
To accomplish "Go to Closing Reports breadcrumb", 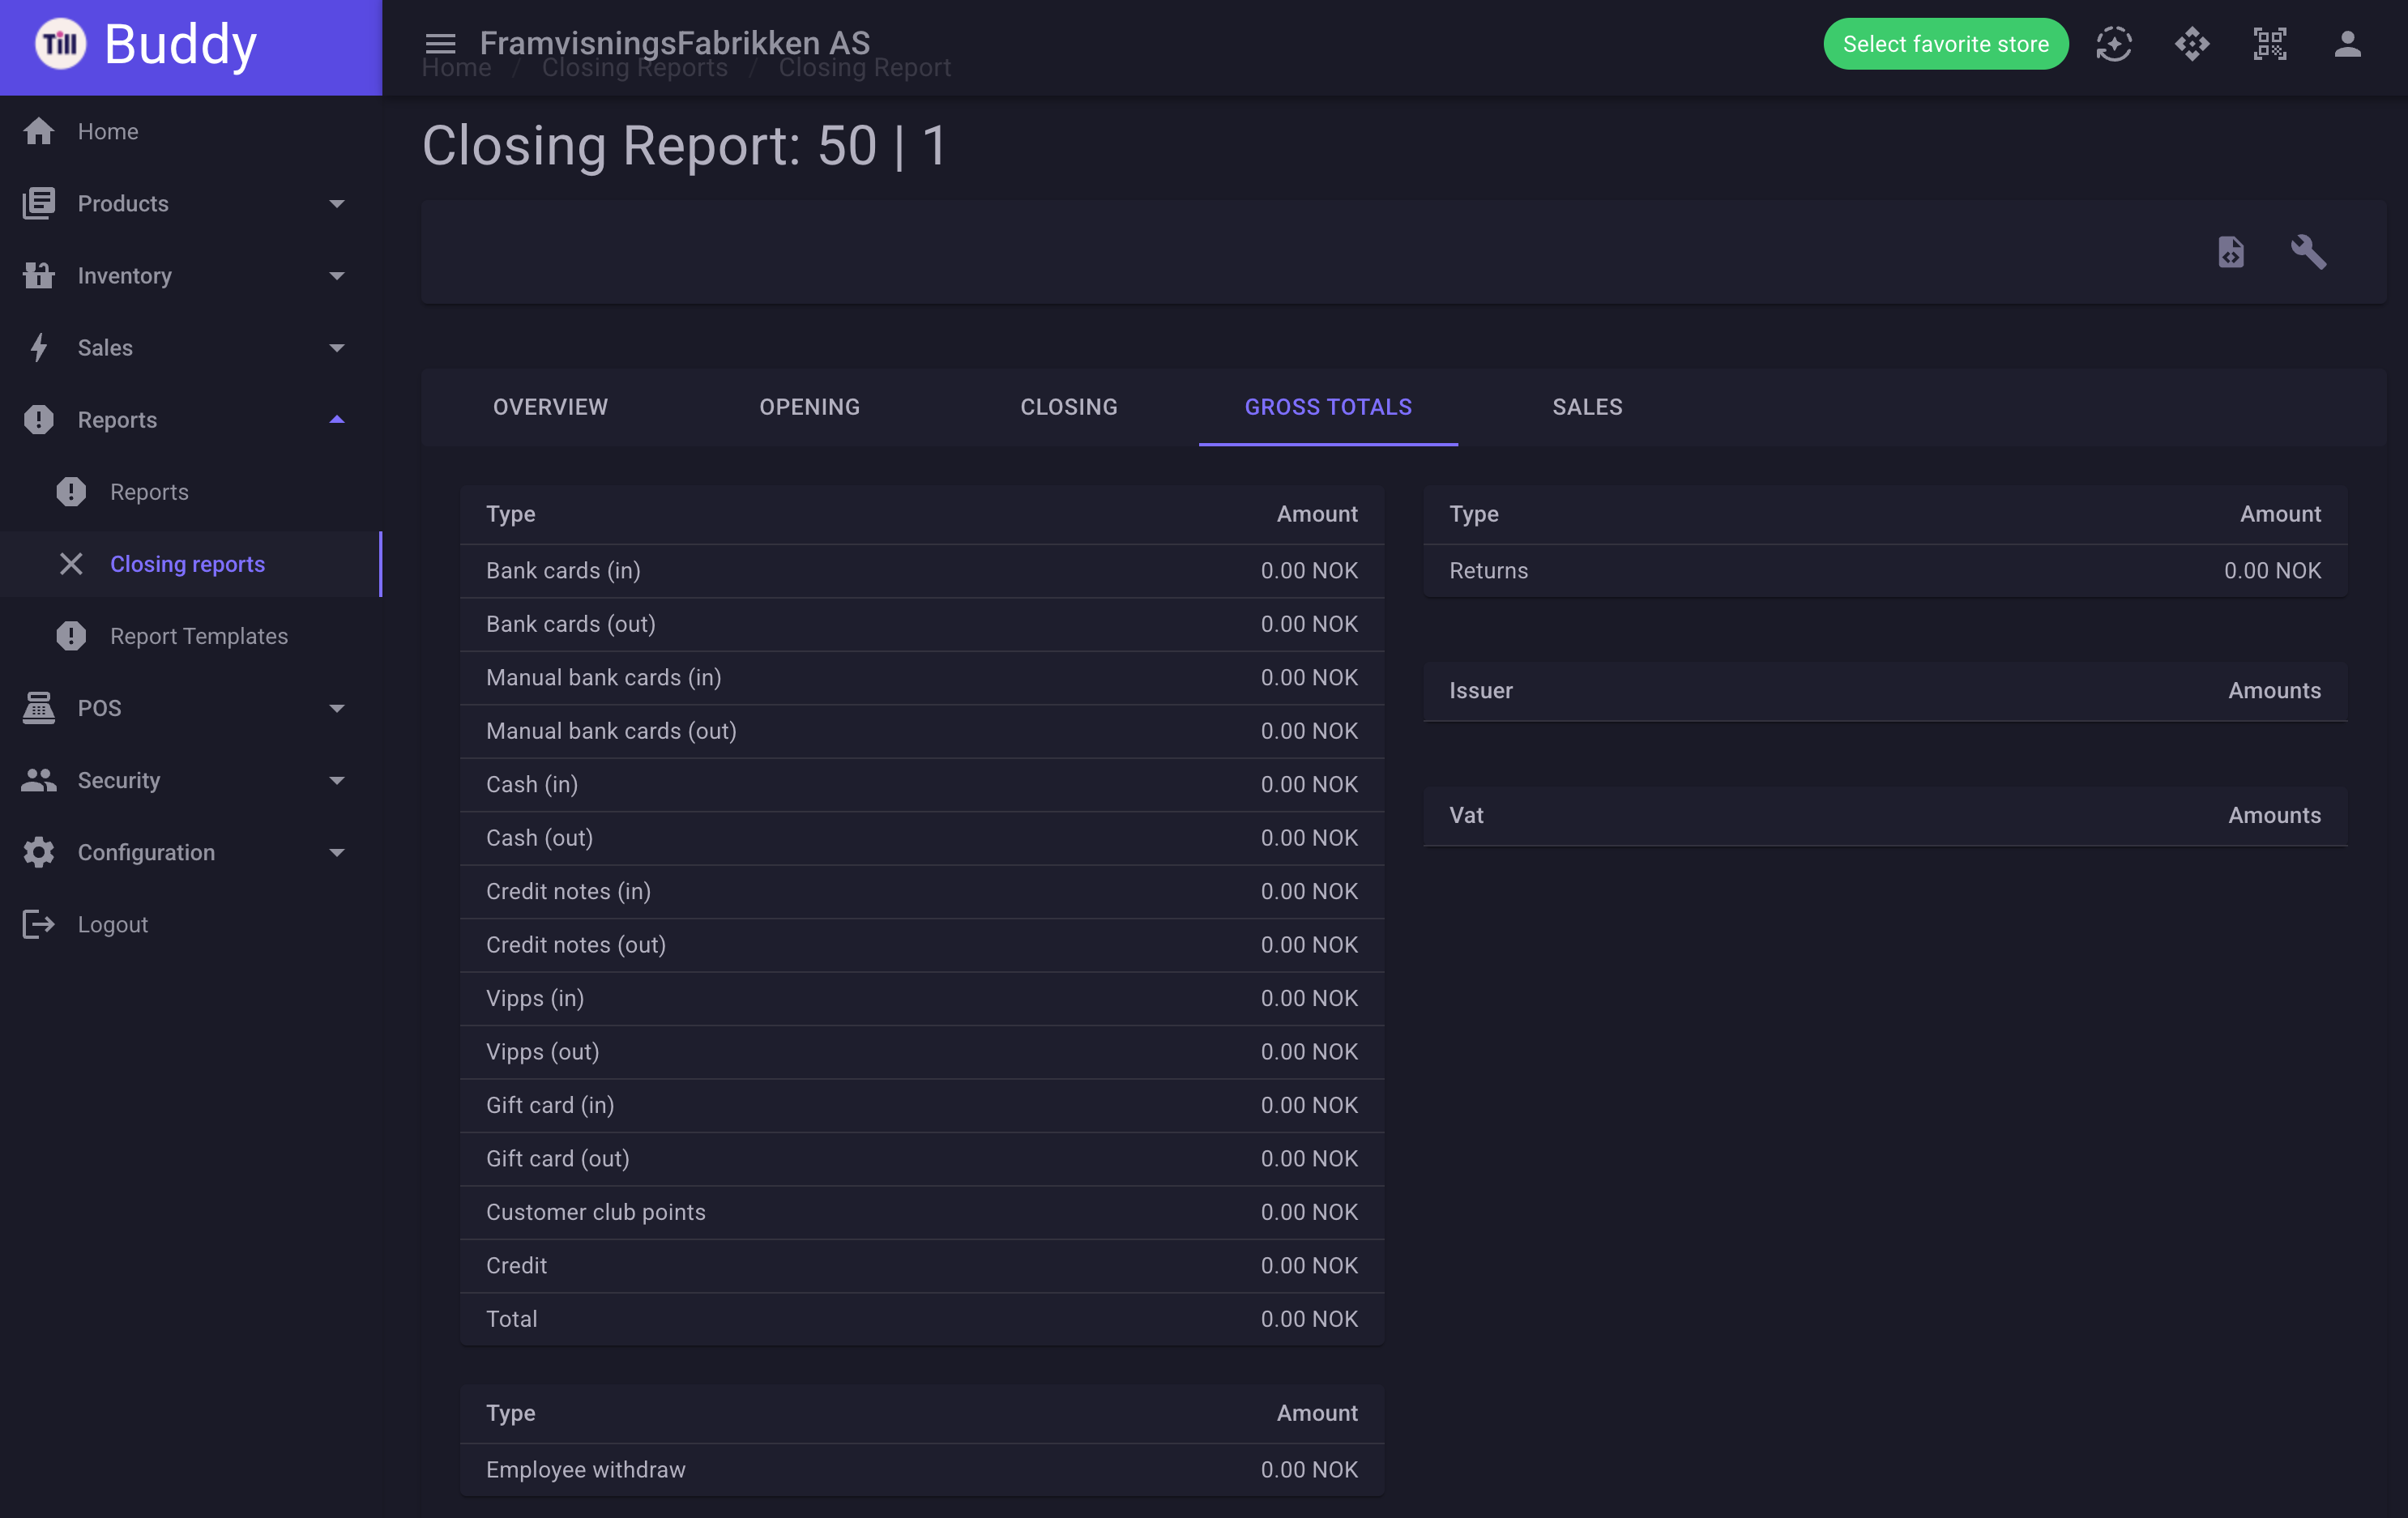I will [x=635, y=68].
